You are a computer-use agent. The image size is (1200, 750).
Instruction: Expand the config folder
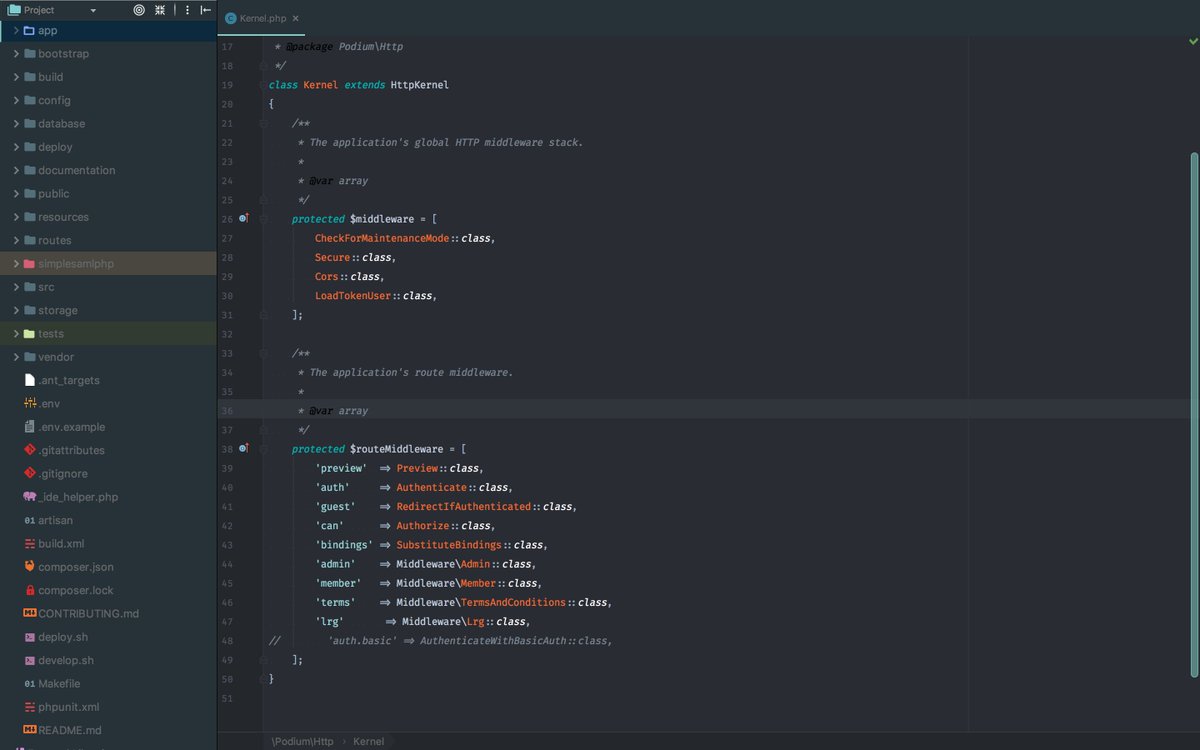click(17, 100)
